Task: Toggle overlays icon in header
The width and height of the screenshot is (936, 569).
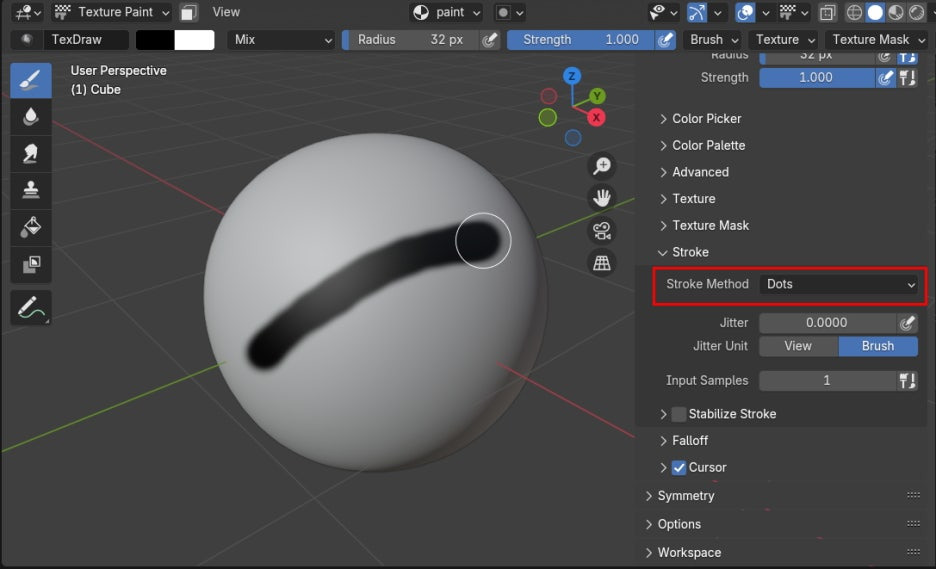Action: click(745, 12)
